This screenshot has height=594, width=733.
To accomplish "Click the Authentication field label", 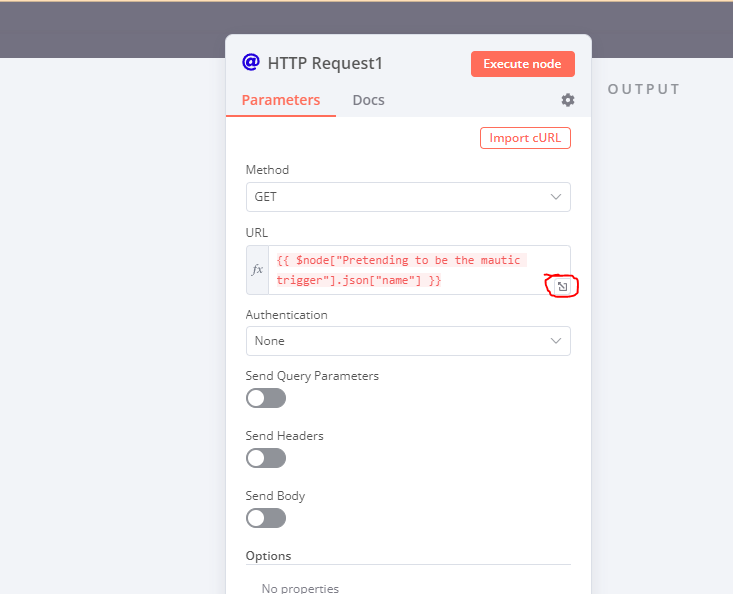I will [x=286, y=315].
